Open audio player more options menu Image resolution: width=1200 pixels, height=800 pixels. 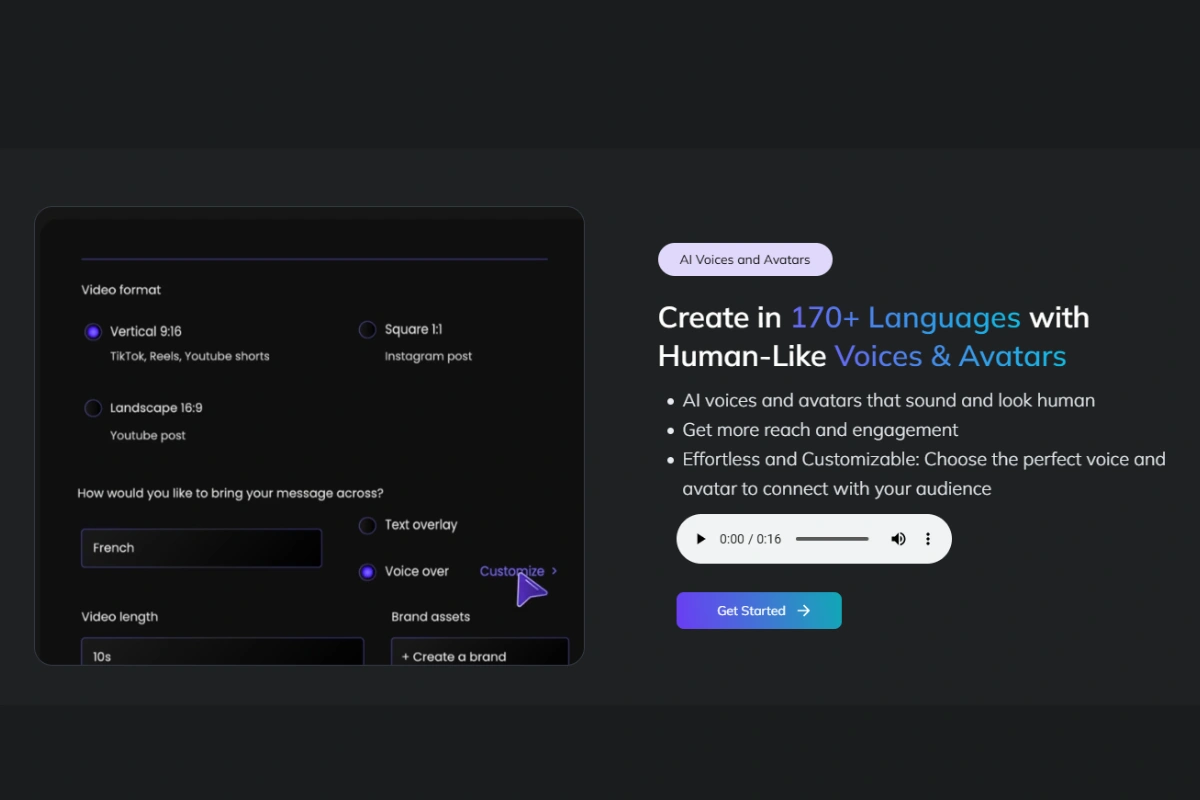pos(928,539)
